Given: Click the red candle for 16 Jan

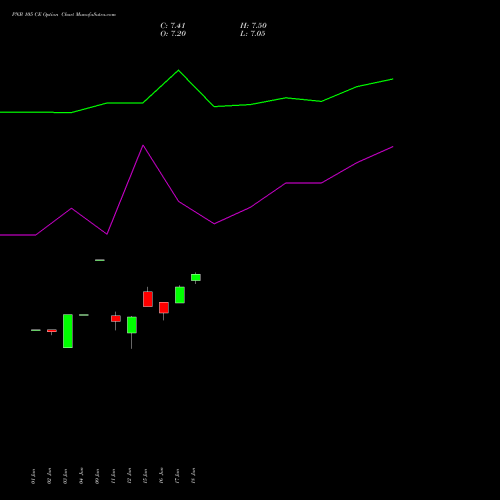Looking at the screenshot, I should click(164, 308).
